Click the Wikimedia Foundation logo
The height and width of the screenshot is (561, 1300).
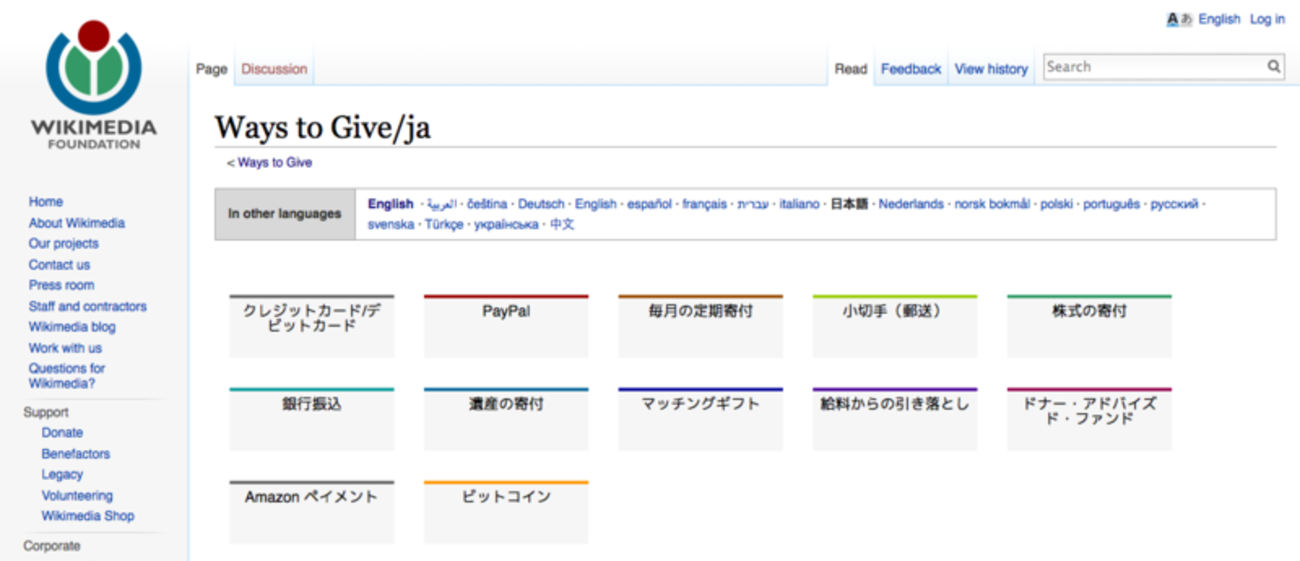point(94,85)
